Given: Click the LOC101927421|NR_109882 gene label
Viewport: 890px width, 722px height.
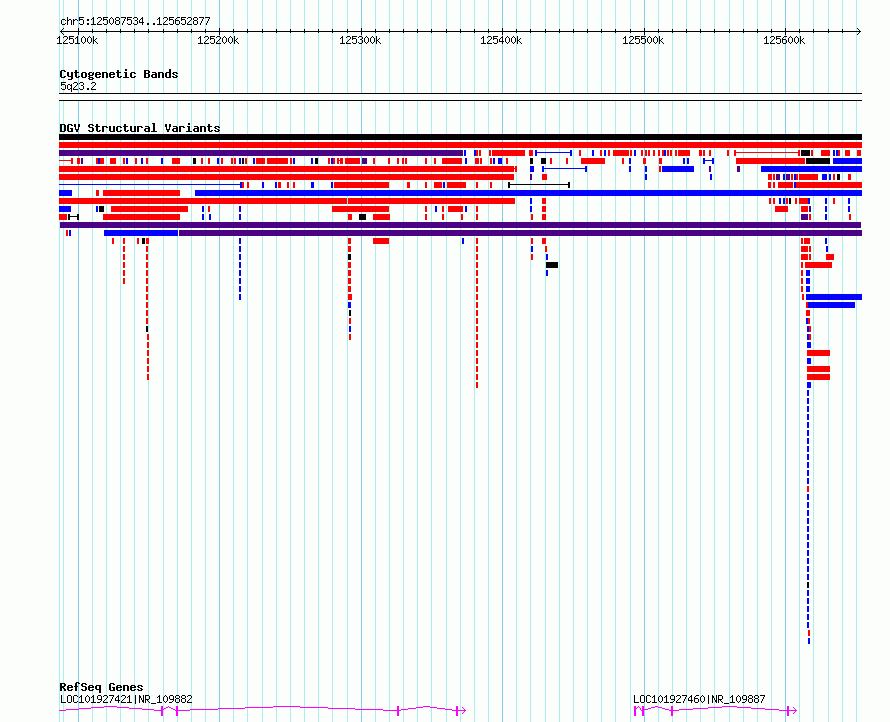Looking at the screenshot, I should pos(126,699).
